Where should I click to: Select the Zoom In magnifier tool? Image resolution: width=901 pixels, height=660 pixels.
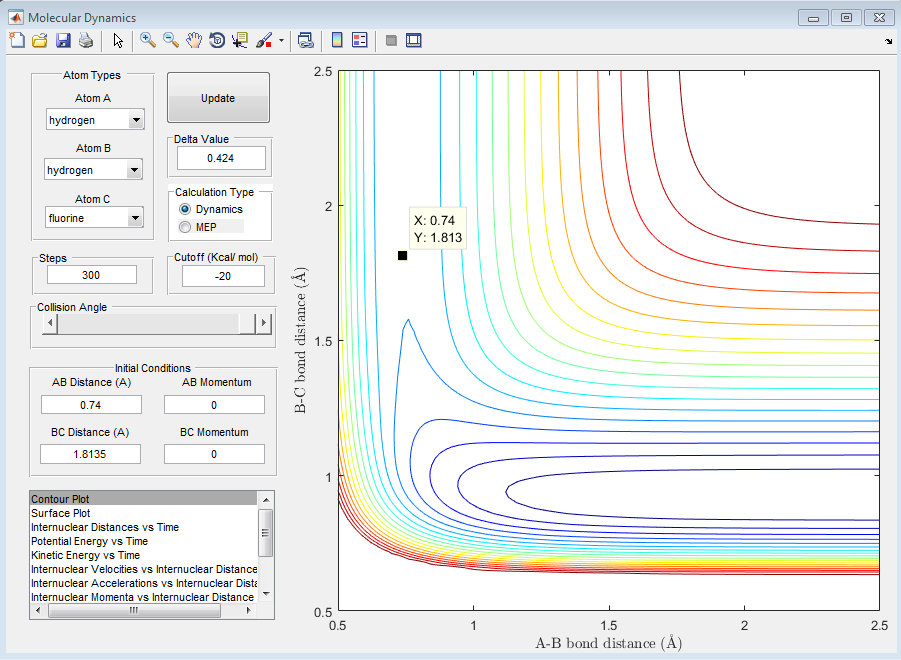[148, 40]
